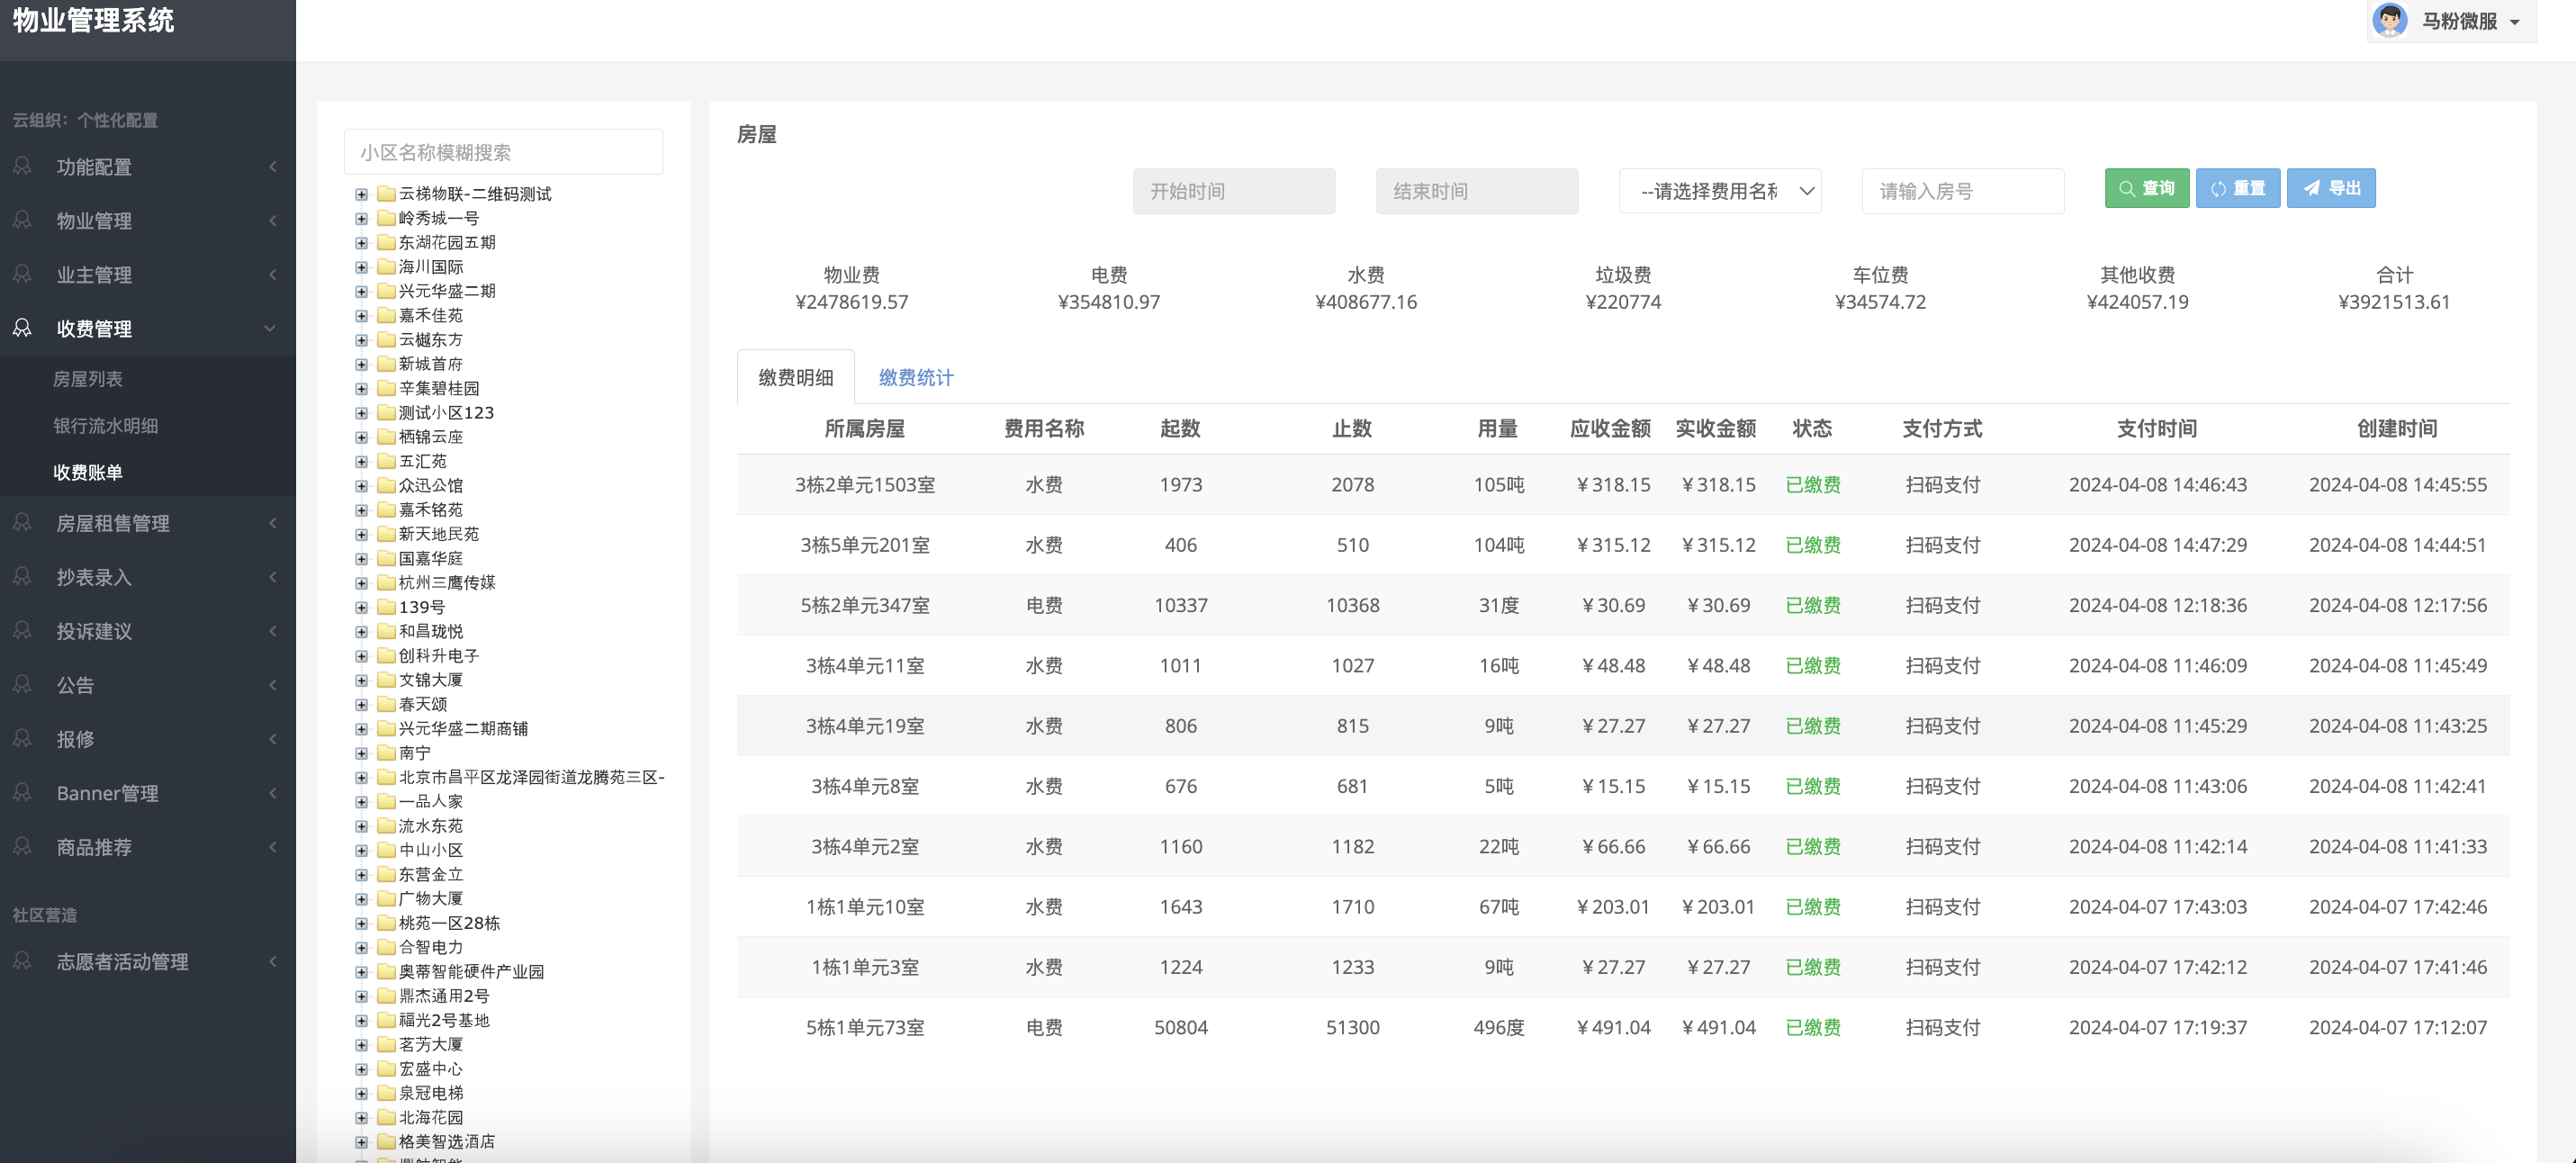This screenshot has width=2576, height=1163.
Task: Click the folder icon of 岭秀城一号
Action: [x=386, y=218]
